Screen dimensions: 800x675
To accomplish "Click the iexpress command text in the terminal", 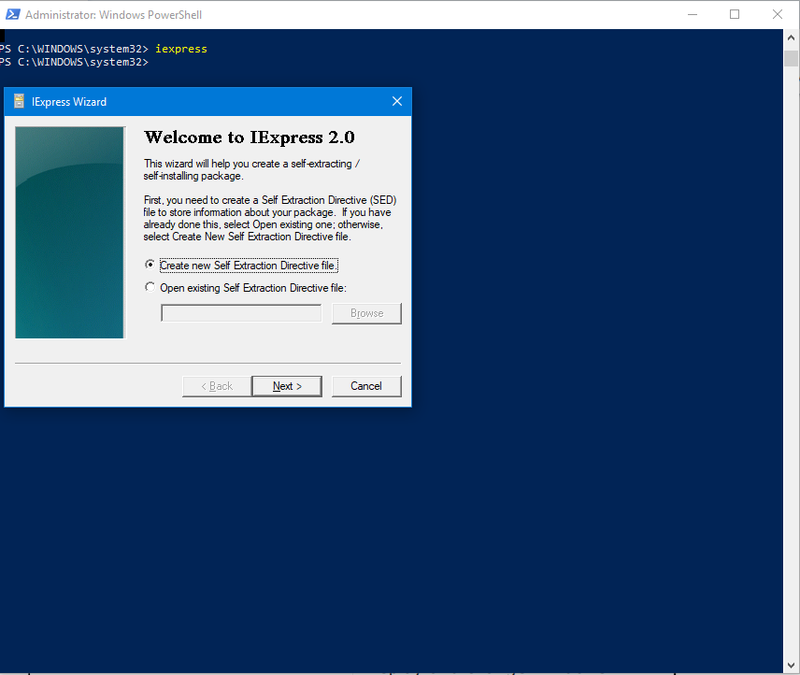I will [x=180, y=47].
